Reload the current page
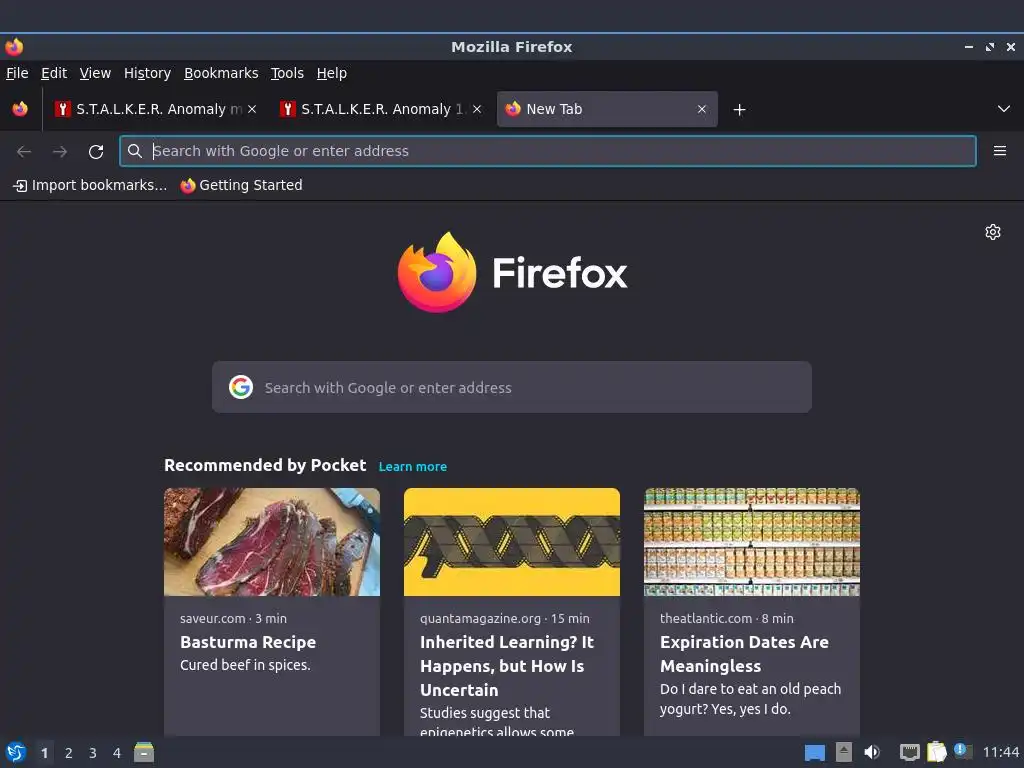 (96, 152)
